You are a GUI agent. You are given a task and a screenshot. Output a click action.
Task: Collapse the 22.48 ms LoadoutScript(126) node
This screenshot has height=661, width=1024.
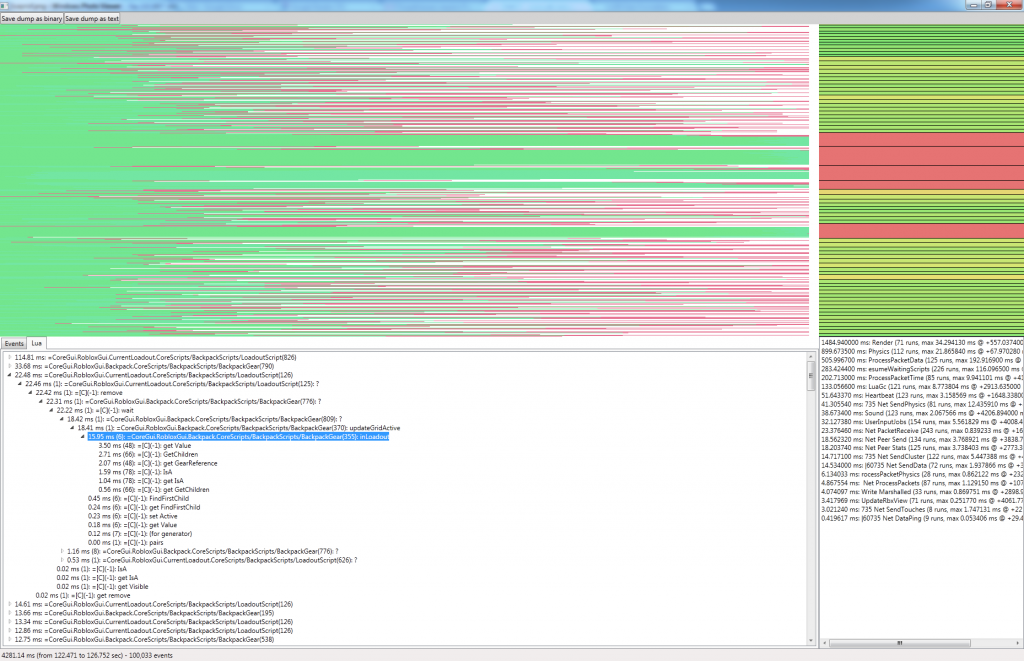coord(9,375)
